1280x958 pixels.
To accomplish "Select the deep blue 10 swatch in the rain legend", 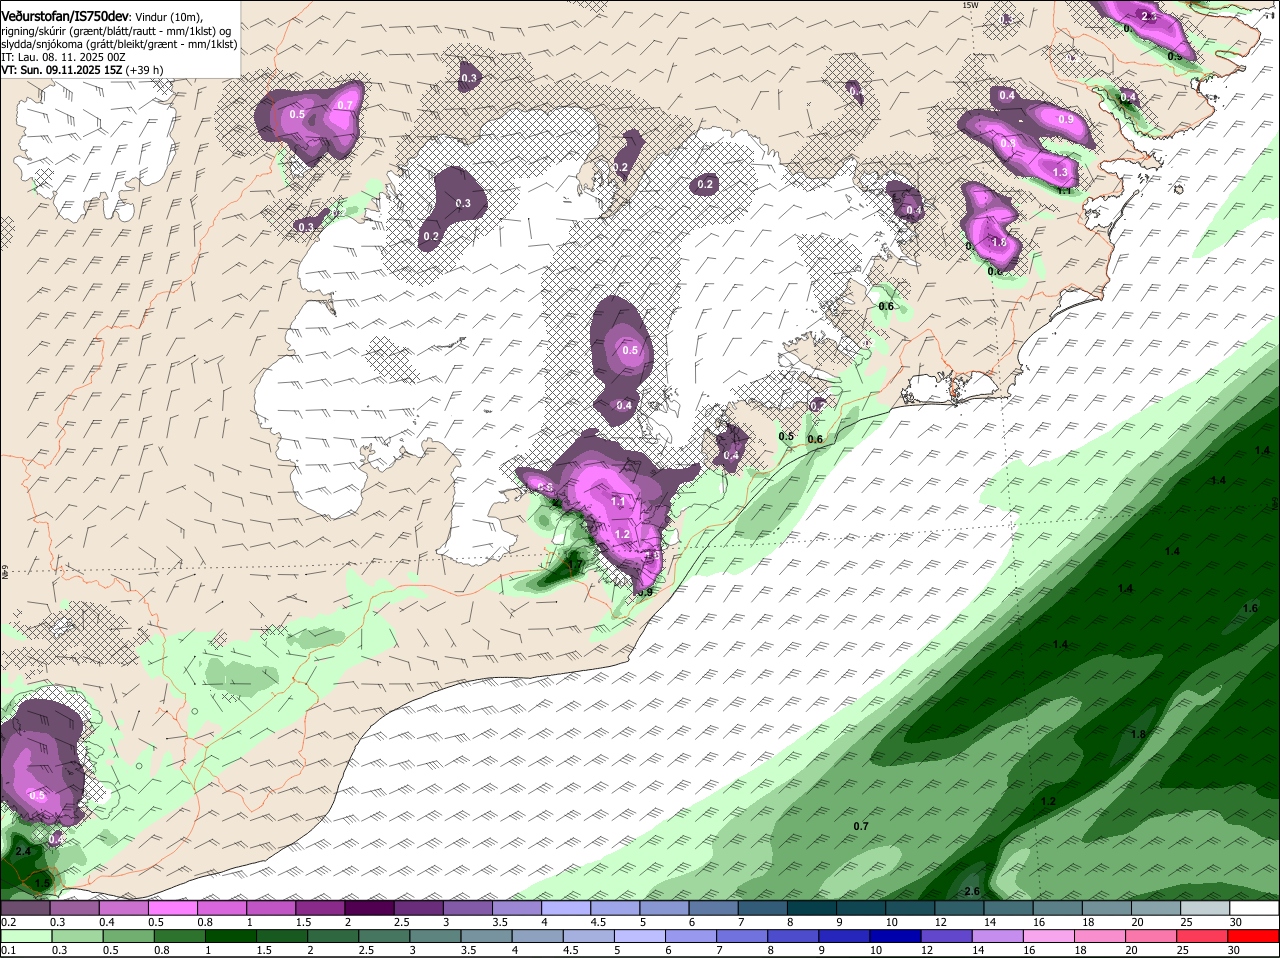I will (x=895, y=936).
